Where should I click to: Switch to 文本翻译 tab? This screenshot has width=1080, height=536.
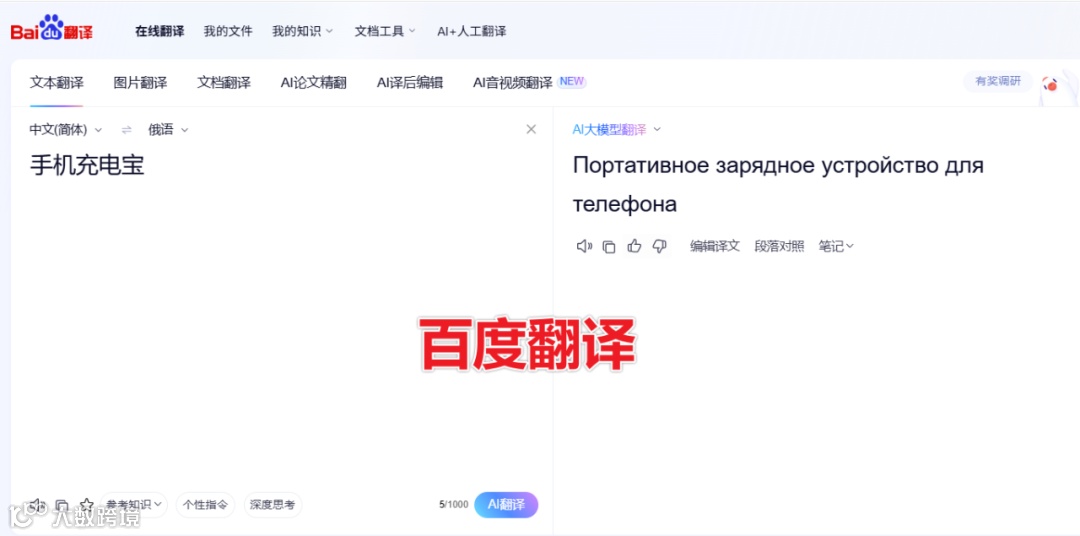click(56, 83)
